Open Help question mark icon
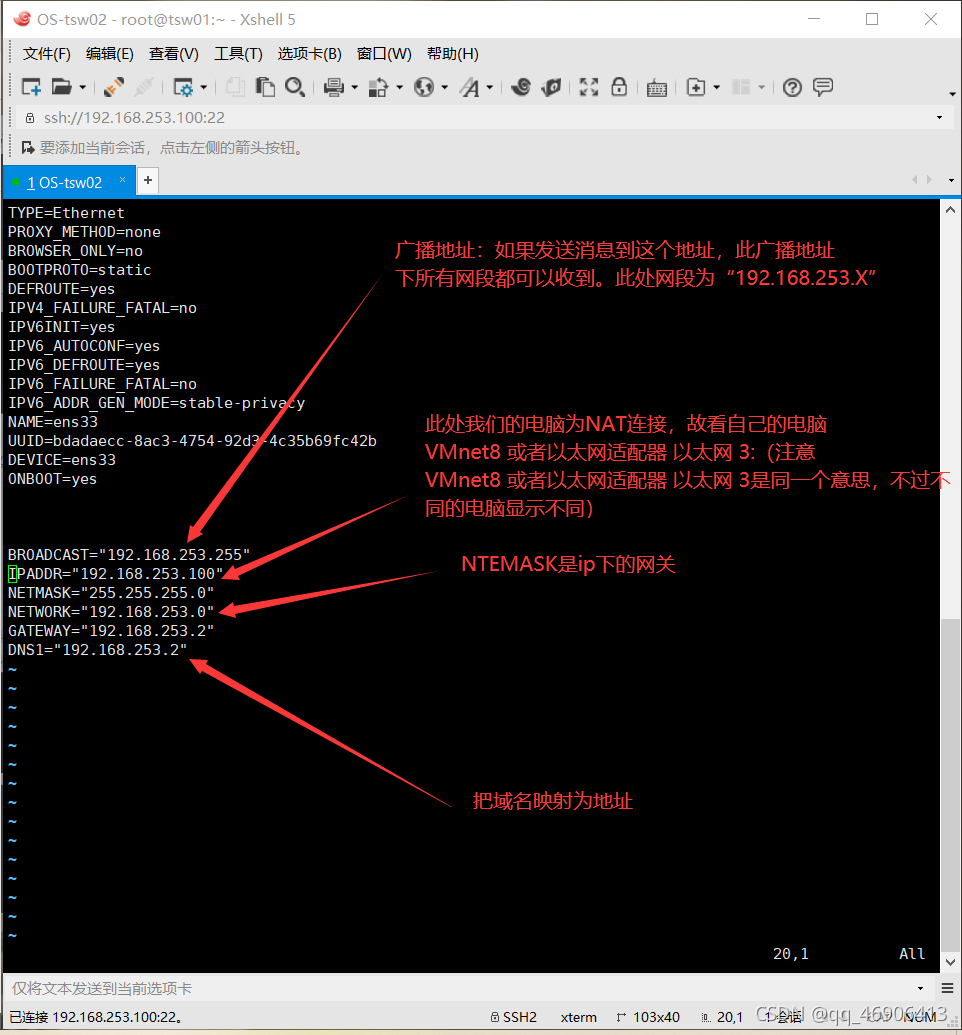Screen dimensions: 962x1035 pos(792,87)
